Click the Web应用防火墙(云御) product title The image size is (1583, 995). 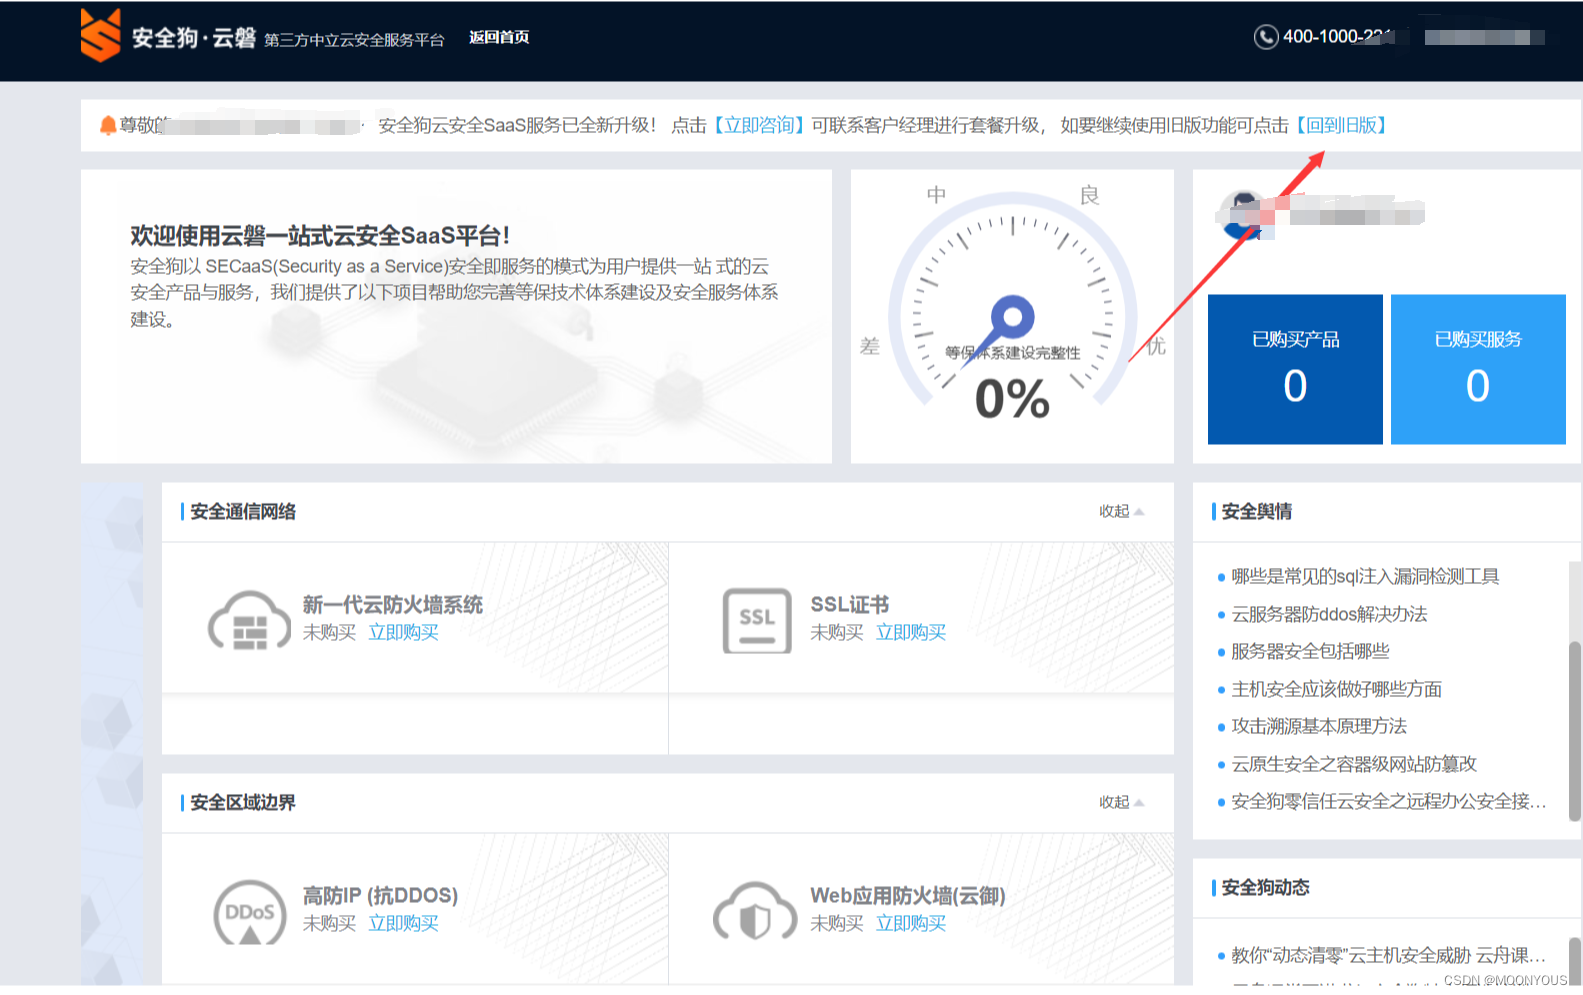pos(907,895)
